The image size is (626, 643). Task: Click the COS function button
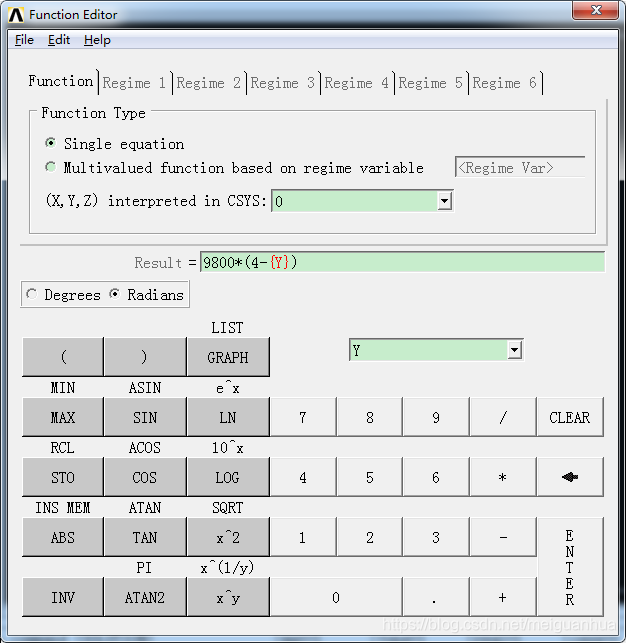[x=145, y=477]
